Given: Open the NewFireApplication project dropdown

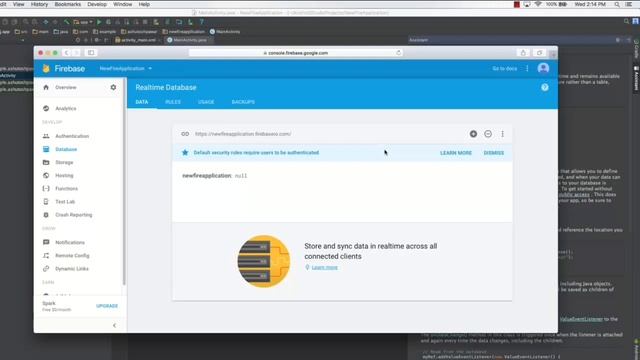Looking at the screenshot, I should pyautogui.click(x=126, y=69).
